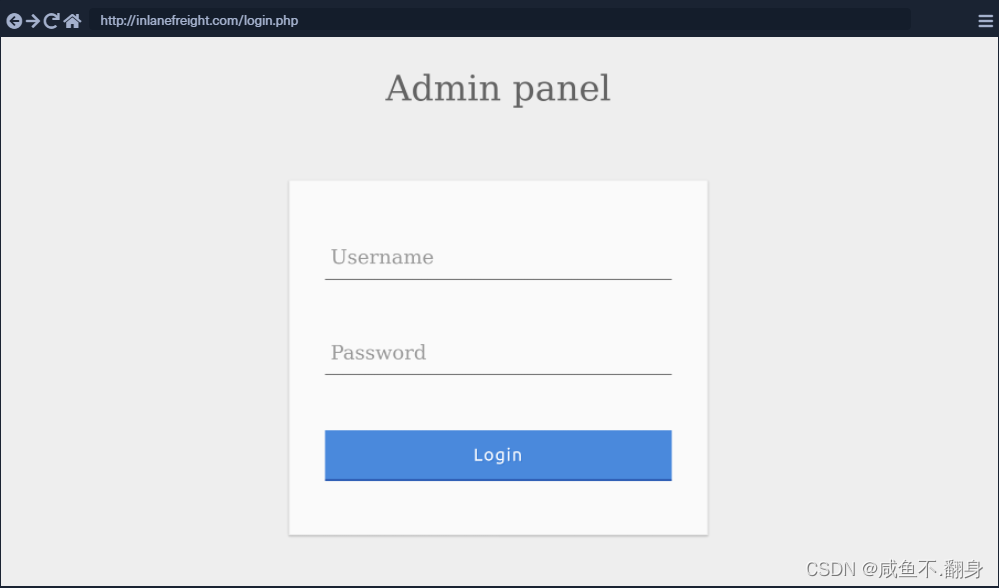
Task: Click the forward navigation arrow
Action: [x=33, y=21]
